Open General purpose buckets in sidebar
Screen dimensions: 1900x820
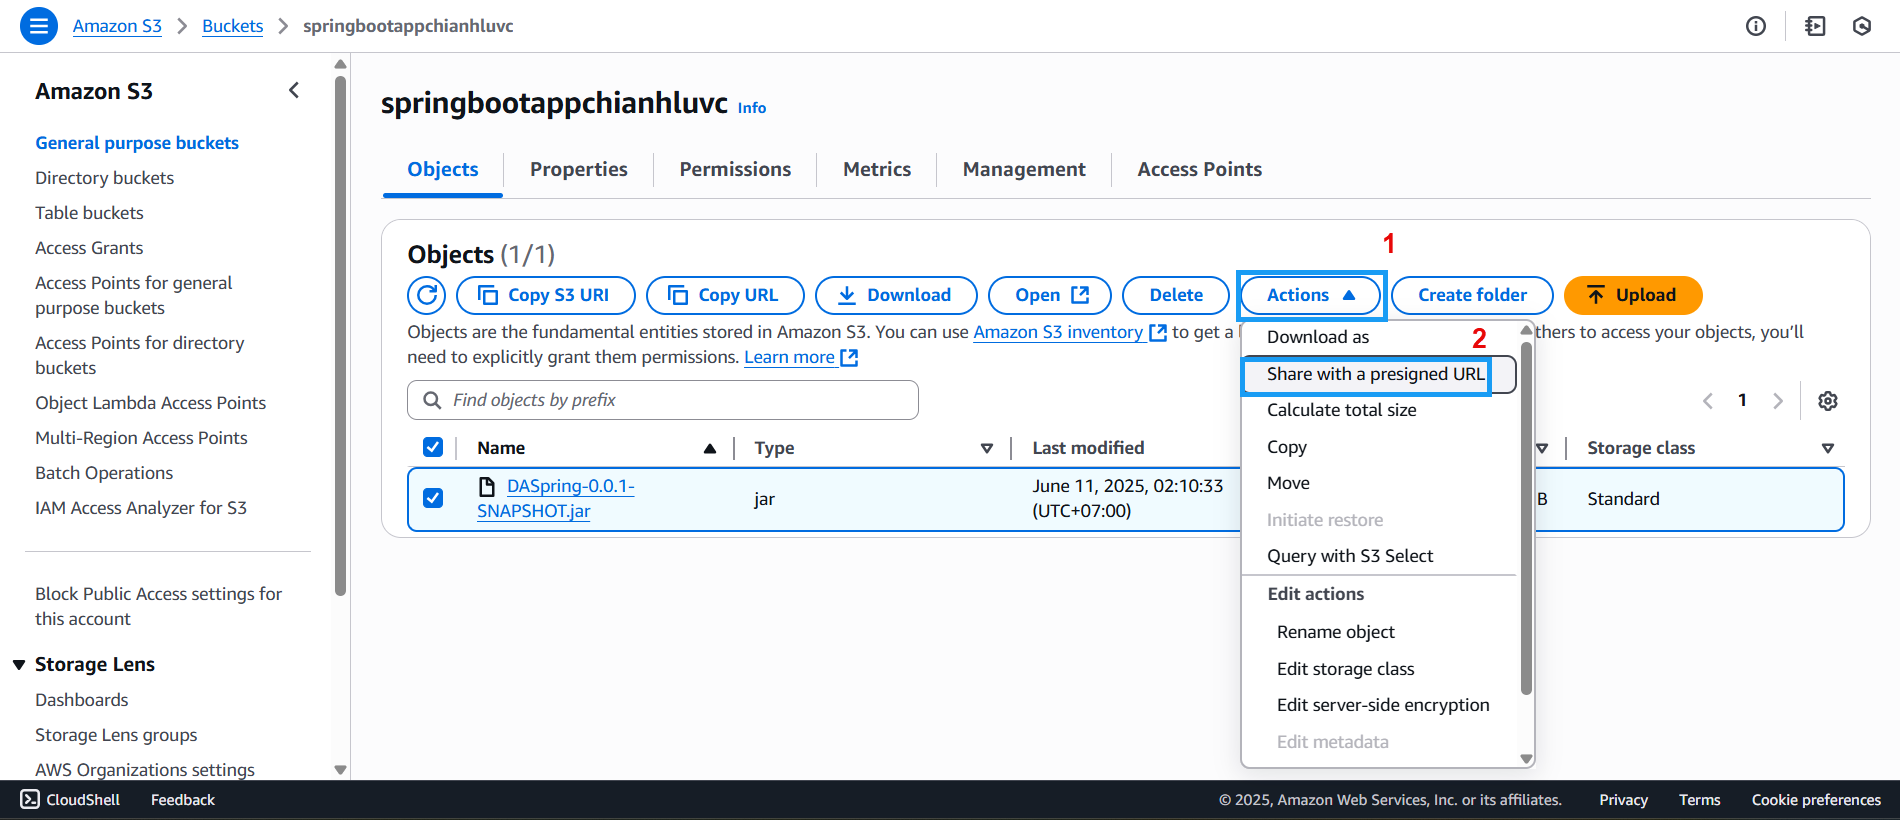click(x=137, y=143)
